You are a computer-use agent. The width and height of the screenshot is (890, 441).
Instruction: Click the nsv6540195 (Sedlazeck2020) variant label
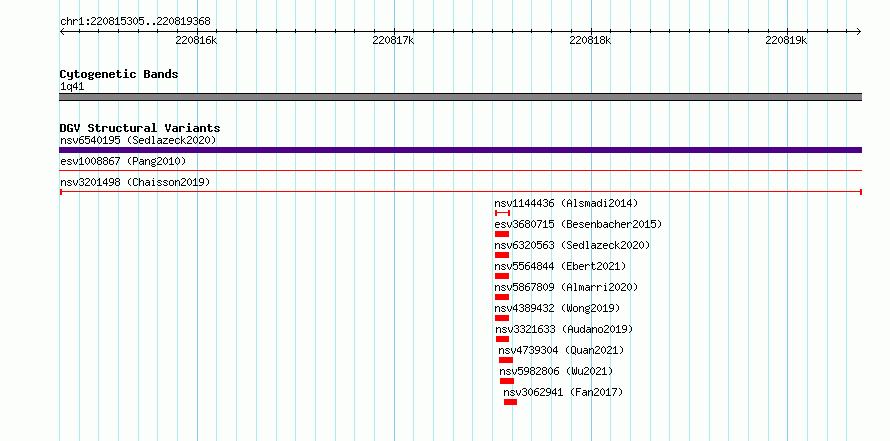coord(138,140)
